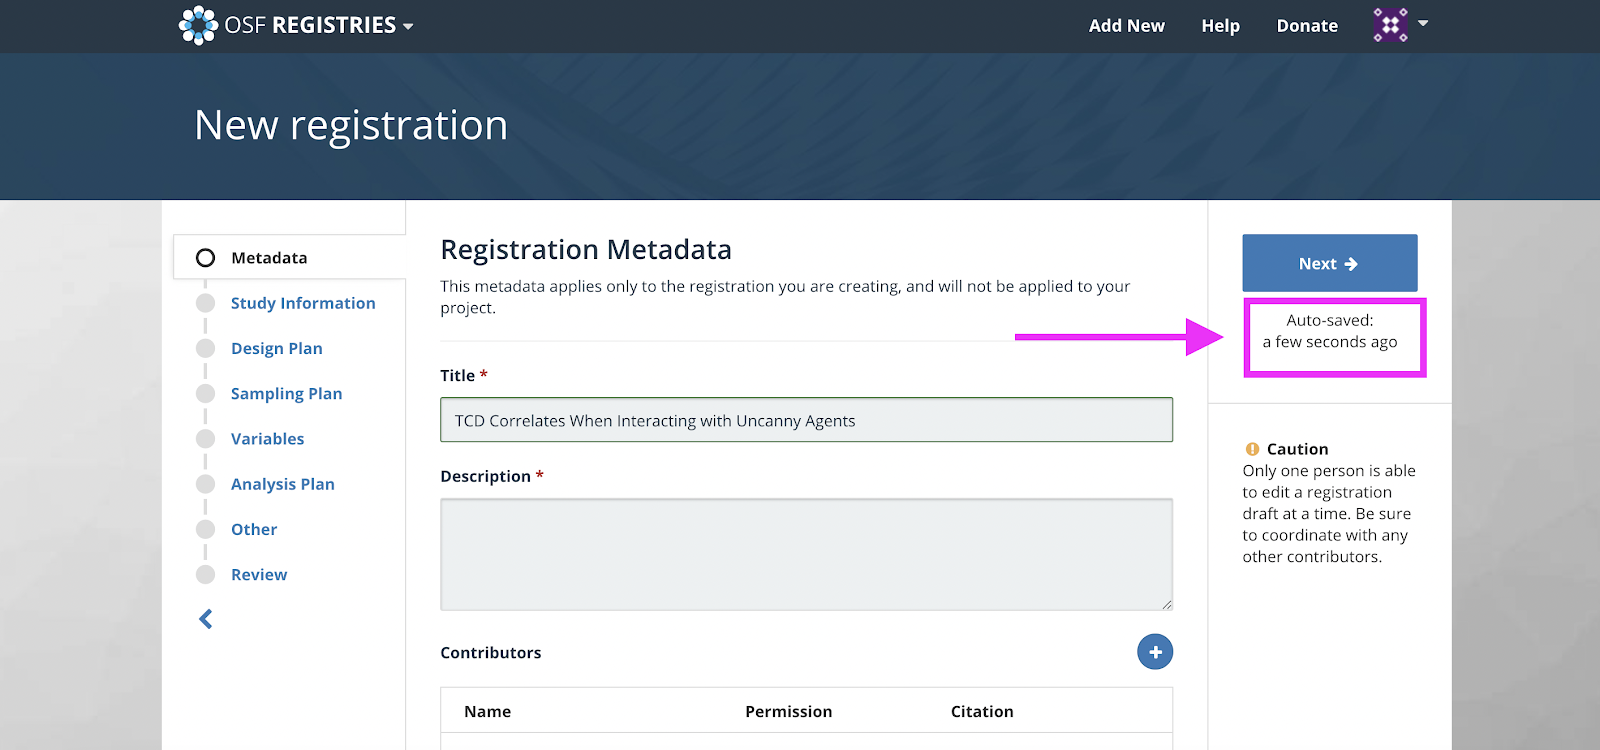This screenshot has height=750, width=1600.
Task: Click the Donate link
Action: (1307, 26)
